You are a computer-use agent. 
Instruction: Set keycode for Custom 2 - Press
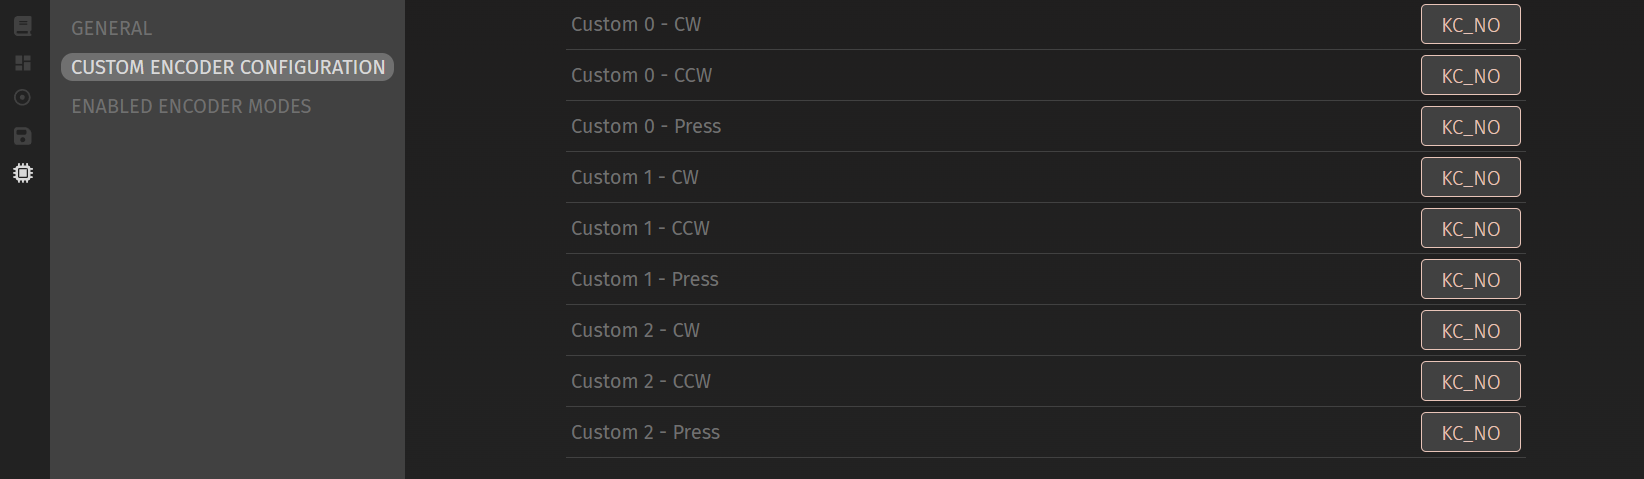pyautogui.click(x=1470, y=433)
